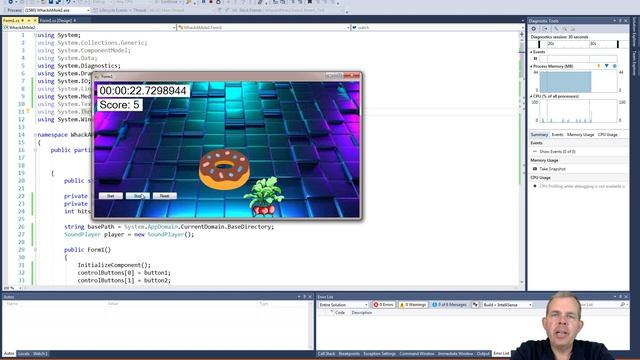
Task: Switch to the Immediate Window tab
Action: [455, 353]
